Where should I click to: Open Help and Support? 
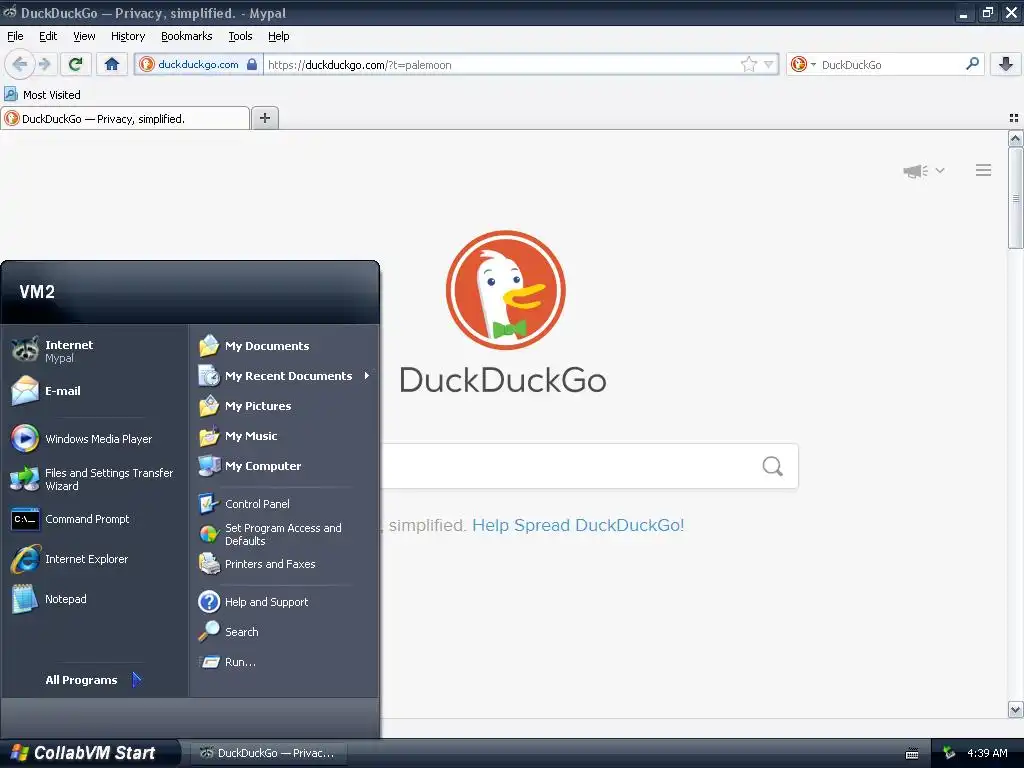285,601
